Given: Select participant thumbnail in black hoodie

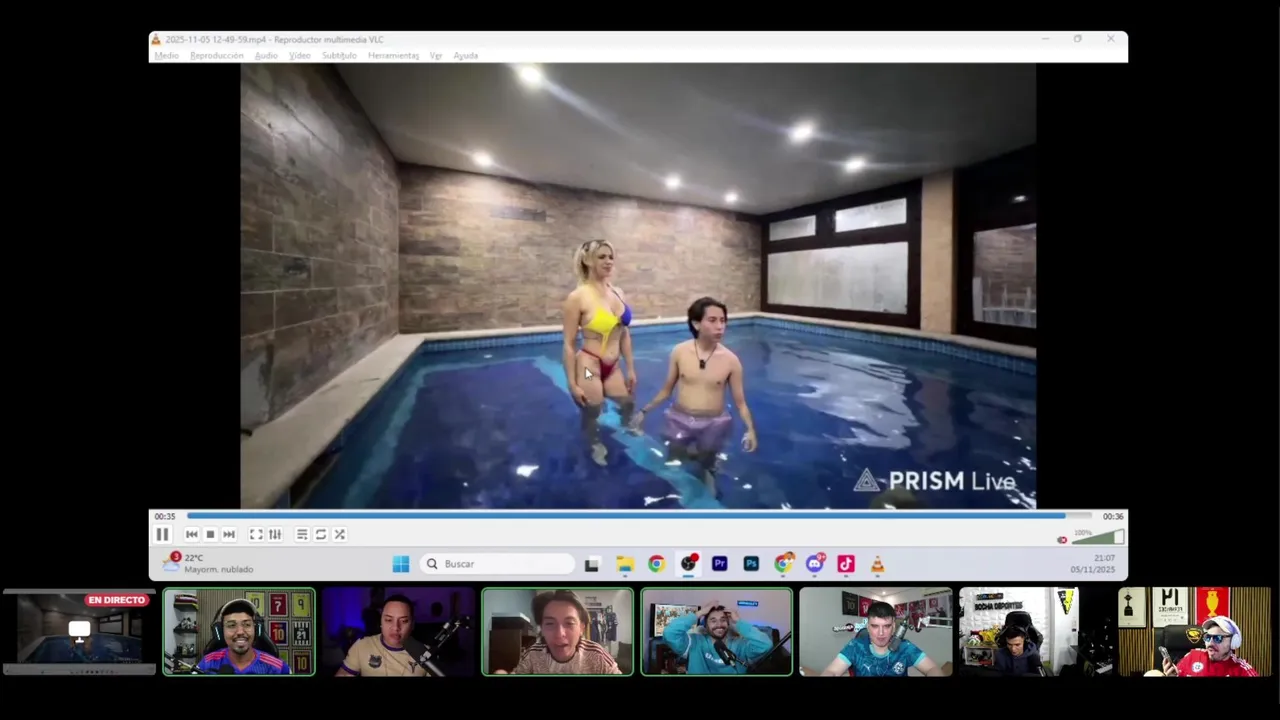Looking at the screenshot, I should click(x=1035, y=632).
